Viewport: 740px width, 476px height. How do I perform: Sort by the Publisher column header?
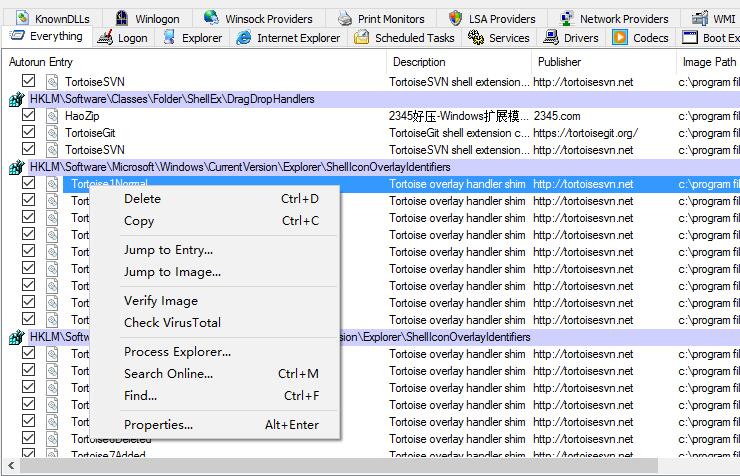pyautogui.click(x=604, y=62)
